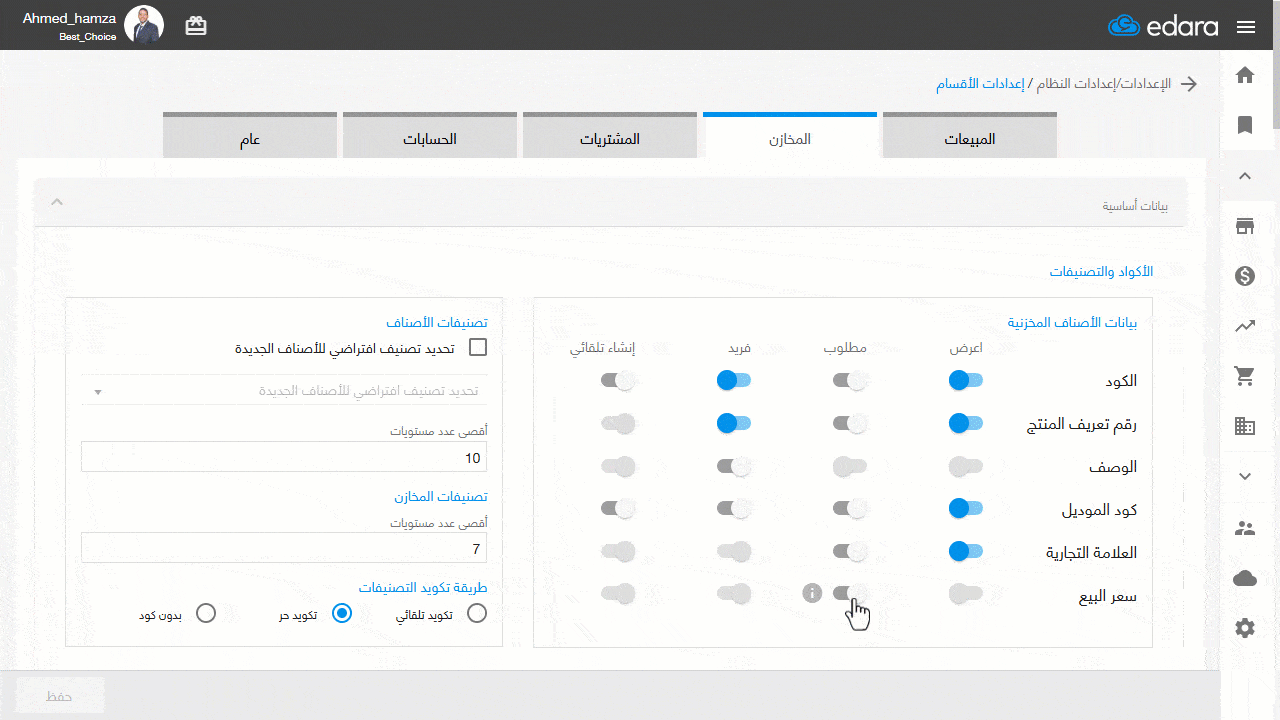Open the hamburger menu next to edara logo

(1246, 27)
